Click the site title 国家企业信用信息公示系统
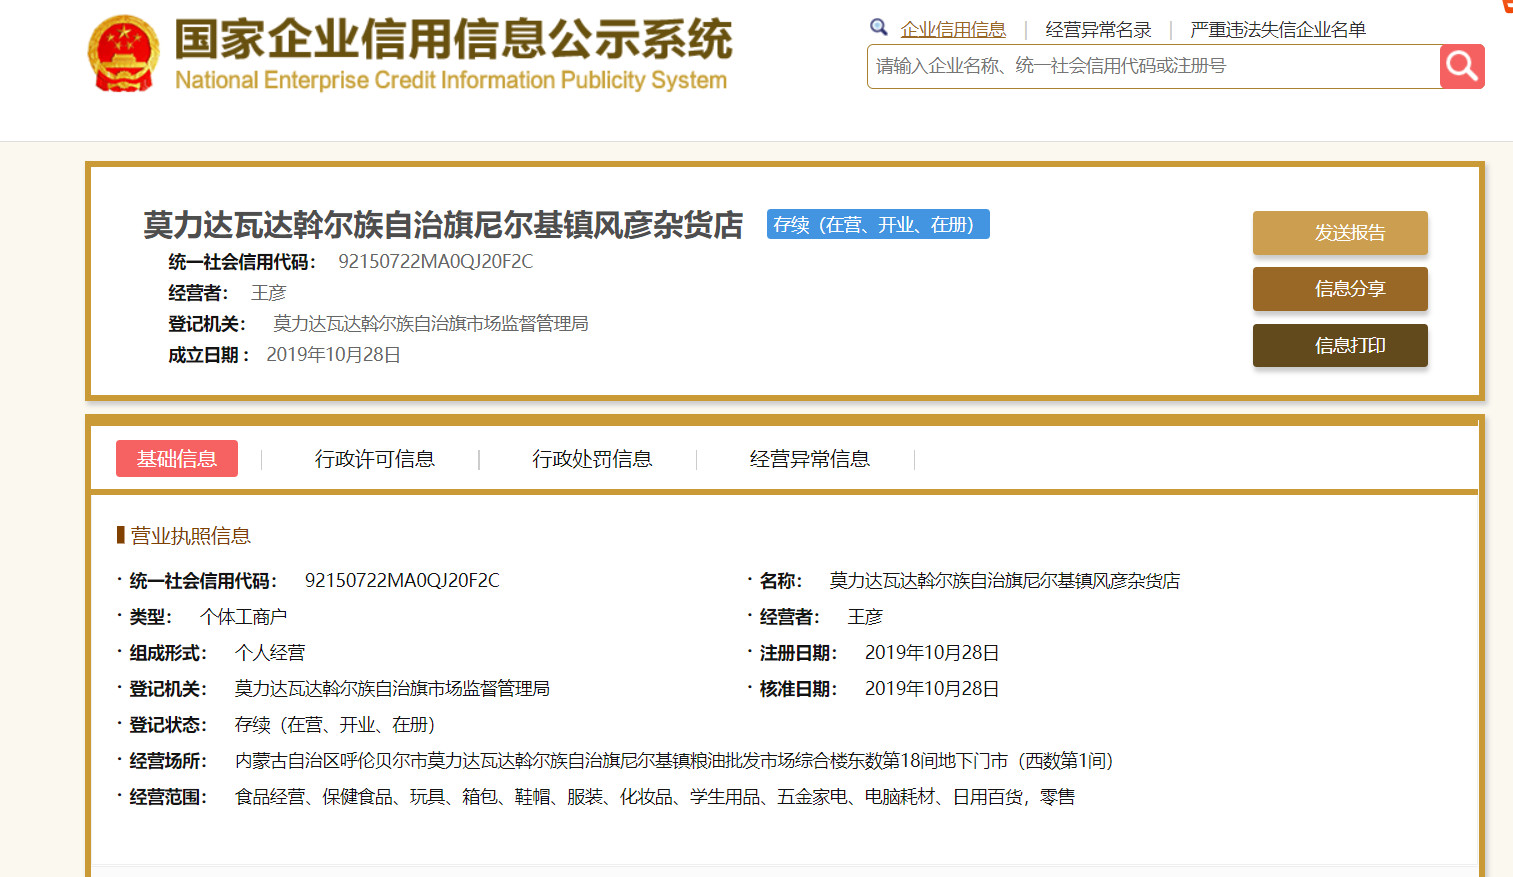The height and width of the screenshot is (877, 1513). click(454, 40)
